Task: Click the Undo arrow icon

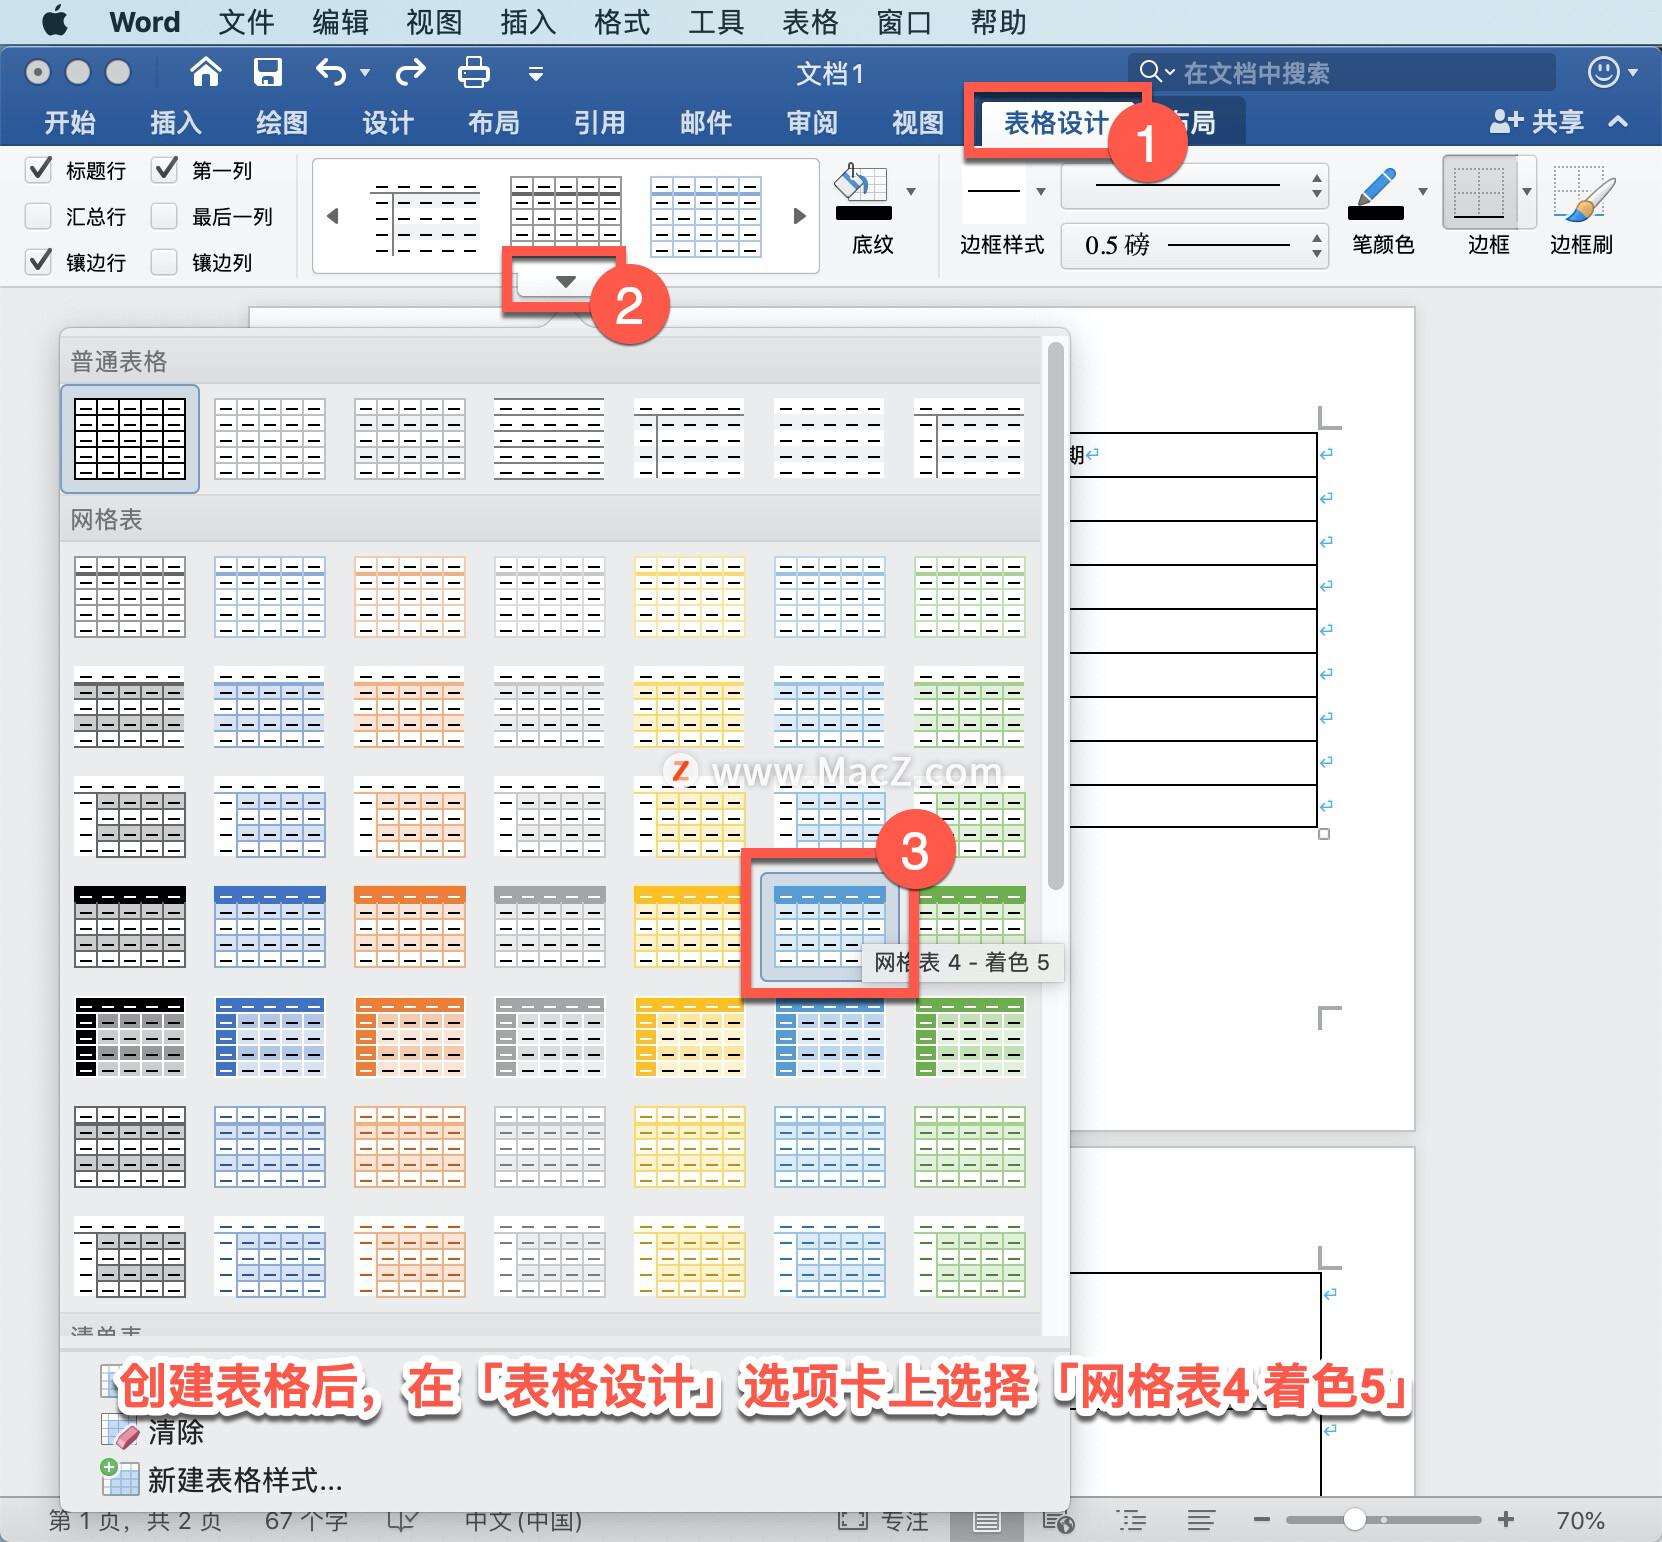Action: (333, 71)
